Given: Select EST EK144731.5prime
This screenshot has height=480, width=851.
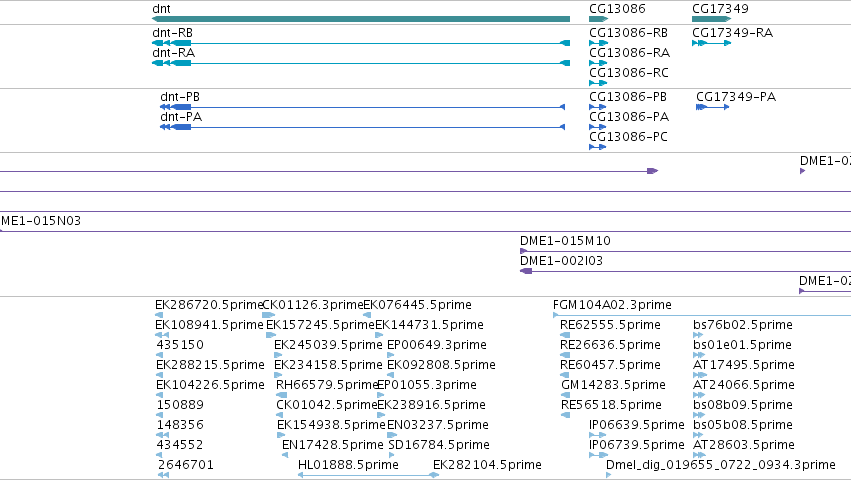Looking at the screenshot, I should click(x=429, y=325).
